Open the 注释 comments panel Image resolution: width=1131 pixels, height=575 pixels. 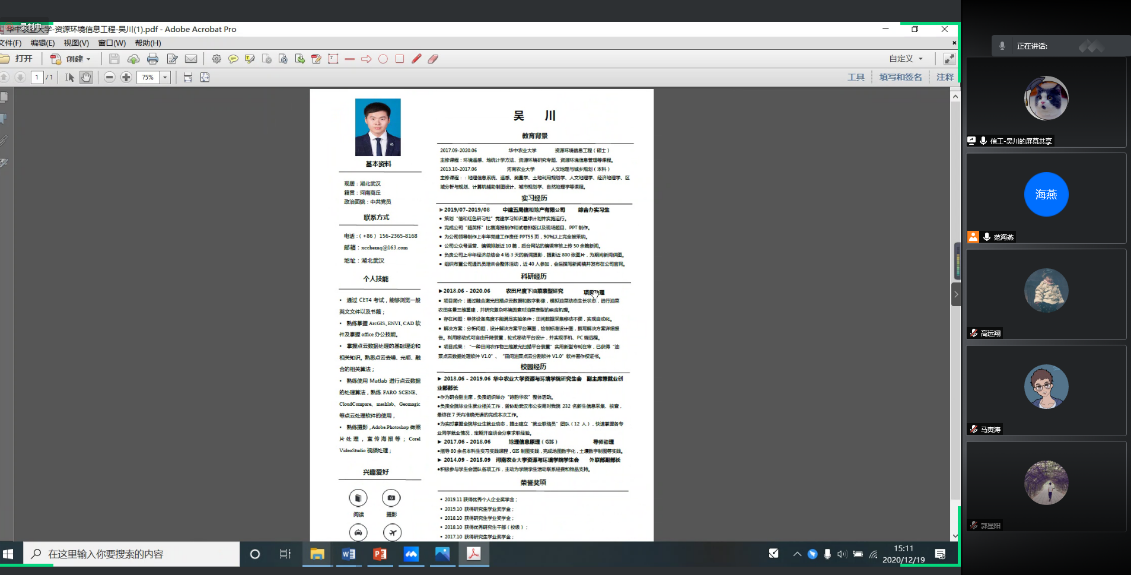tap(944, 77)
